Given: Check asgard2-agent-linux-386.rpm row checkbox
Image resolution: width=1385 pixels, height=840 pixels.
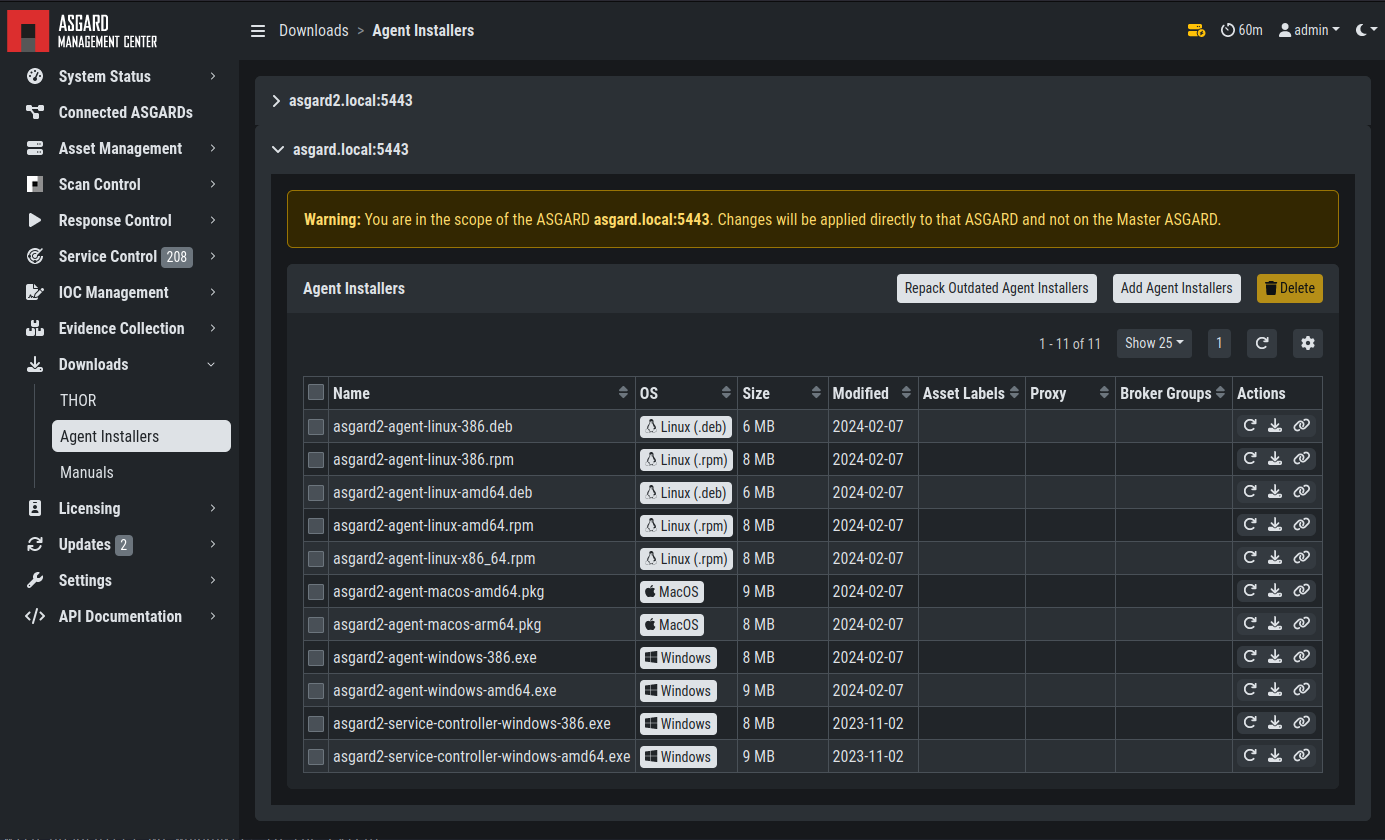Looking at the screenshot, I should pyautogui.click(x=316, y=460).
